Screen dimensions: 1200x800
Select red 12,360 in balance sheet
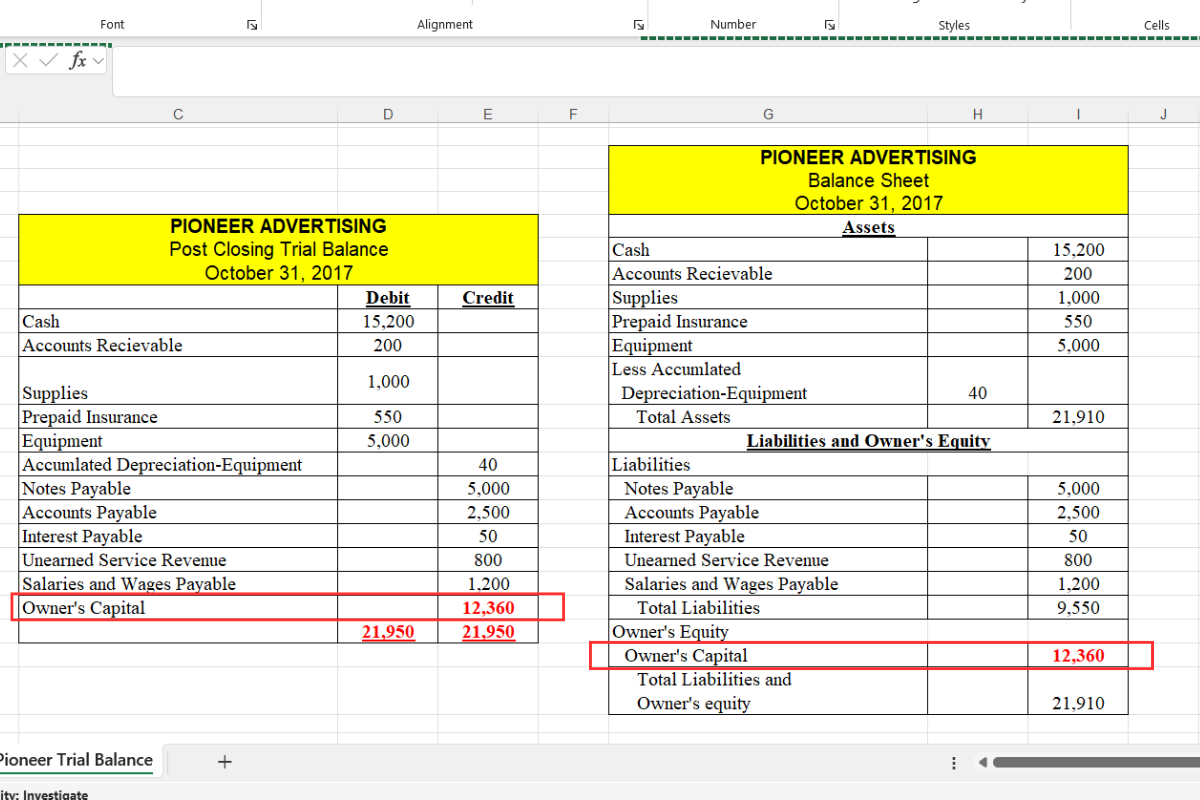[x=1078, y=656]
